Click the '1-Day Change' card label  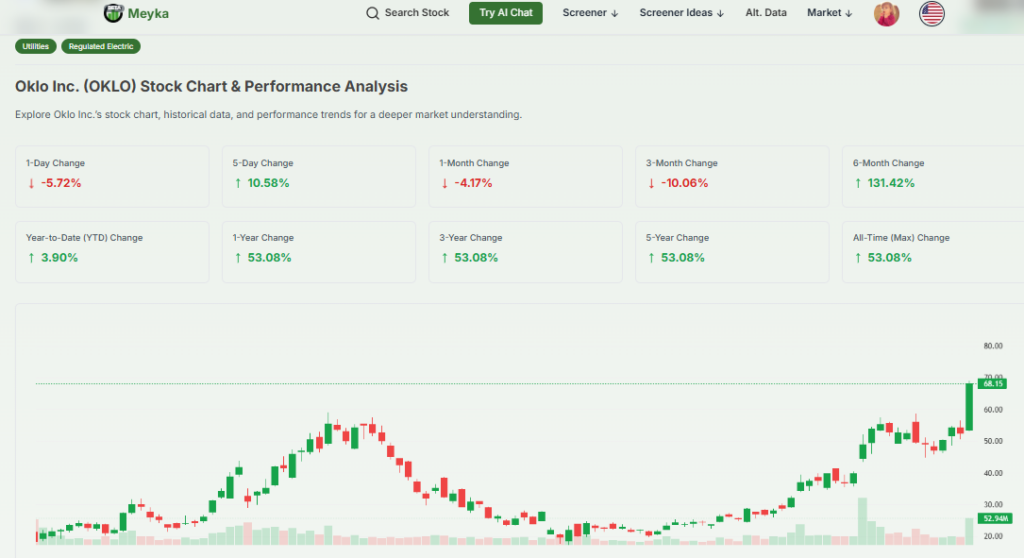tap(56, 163)
